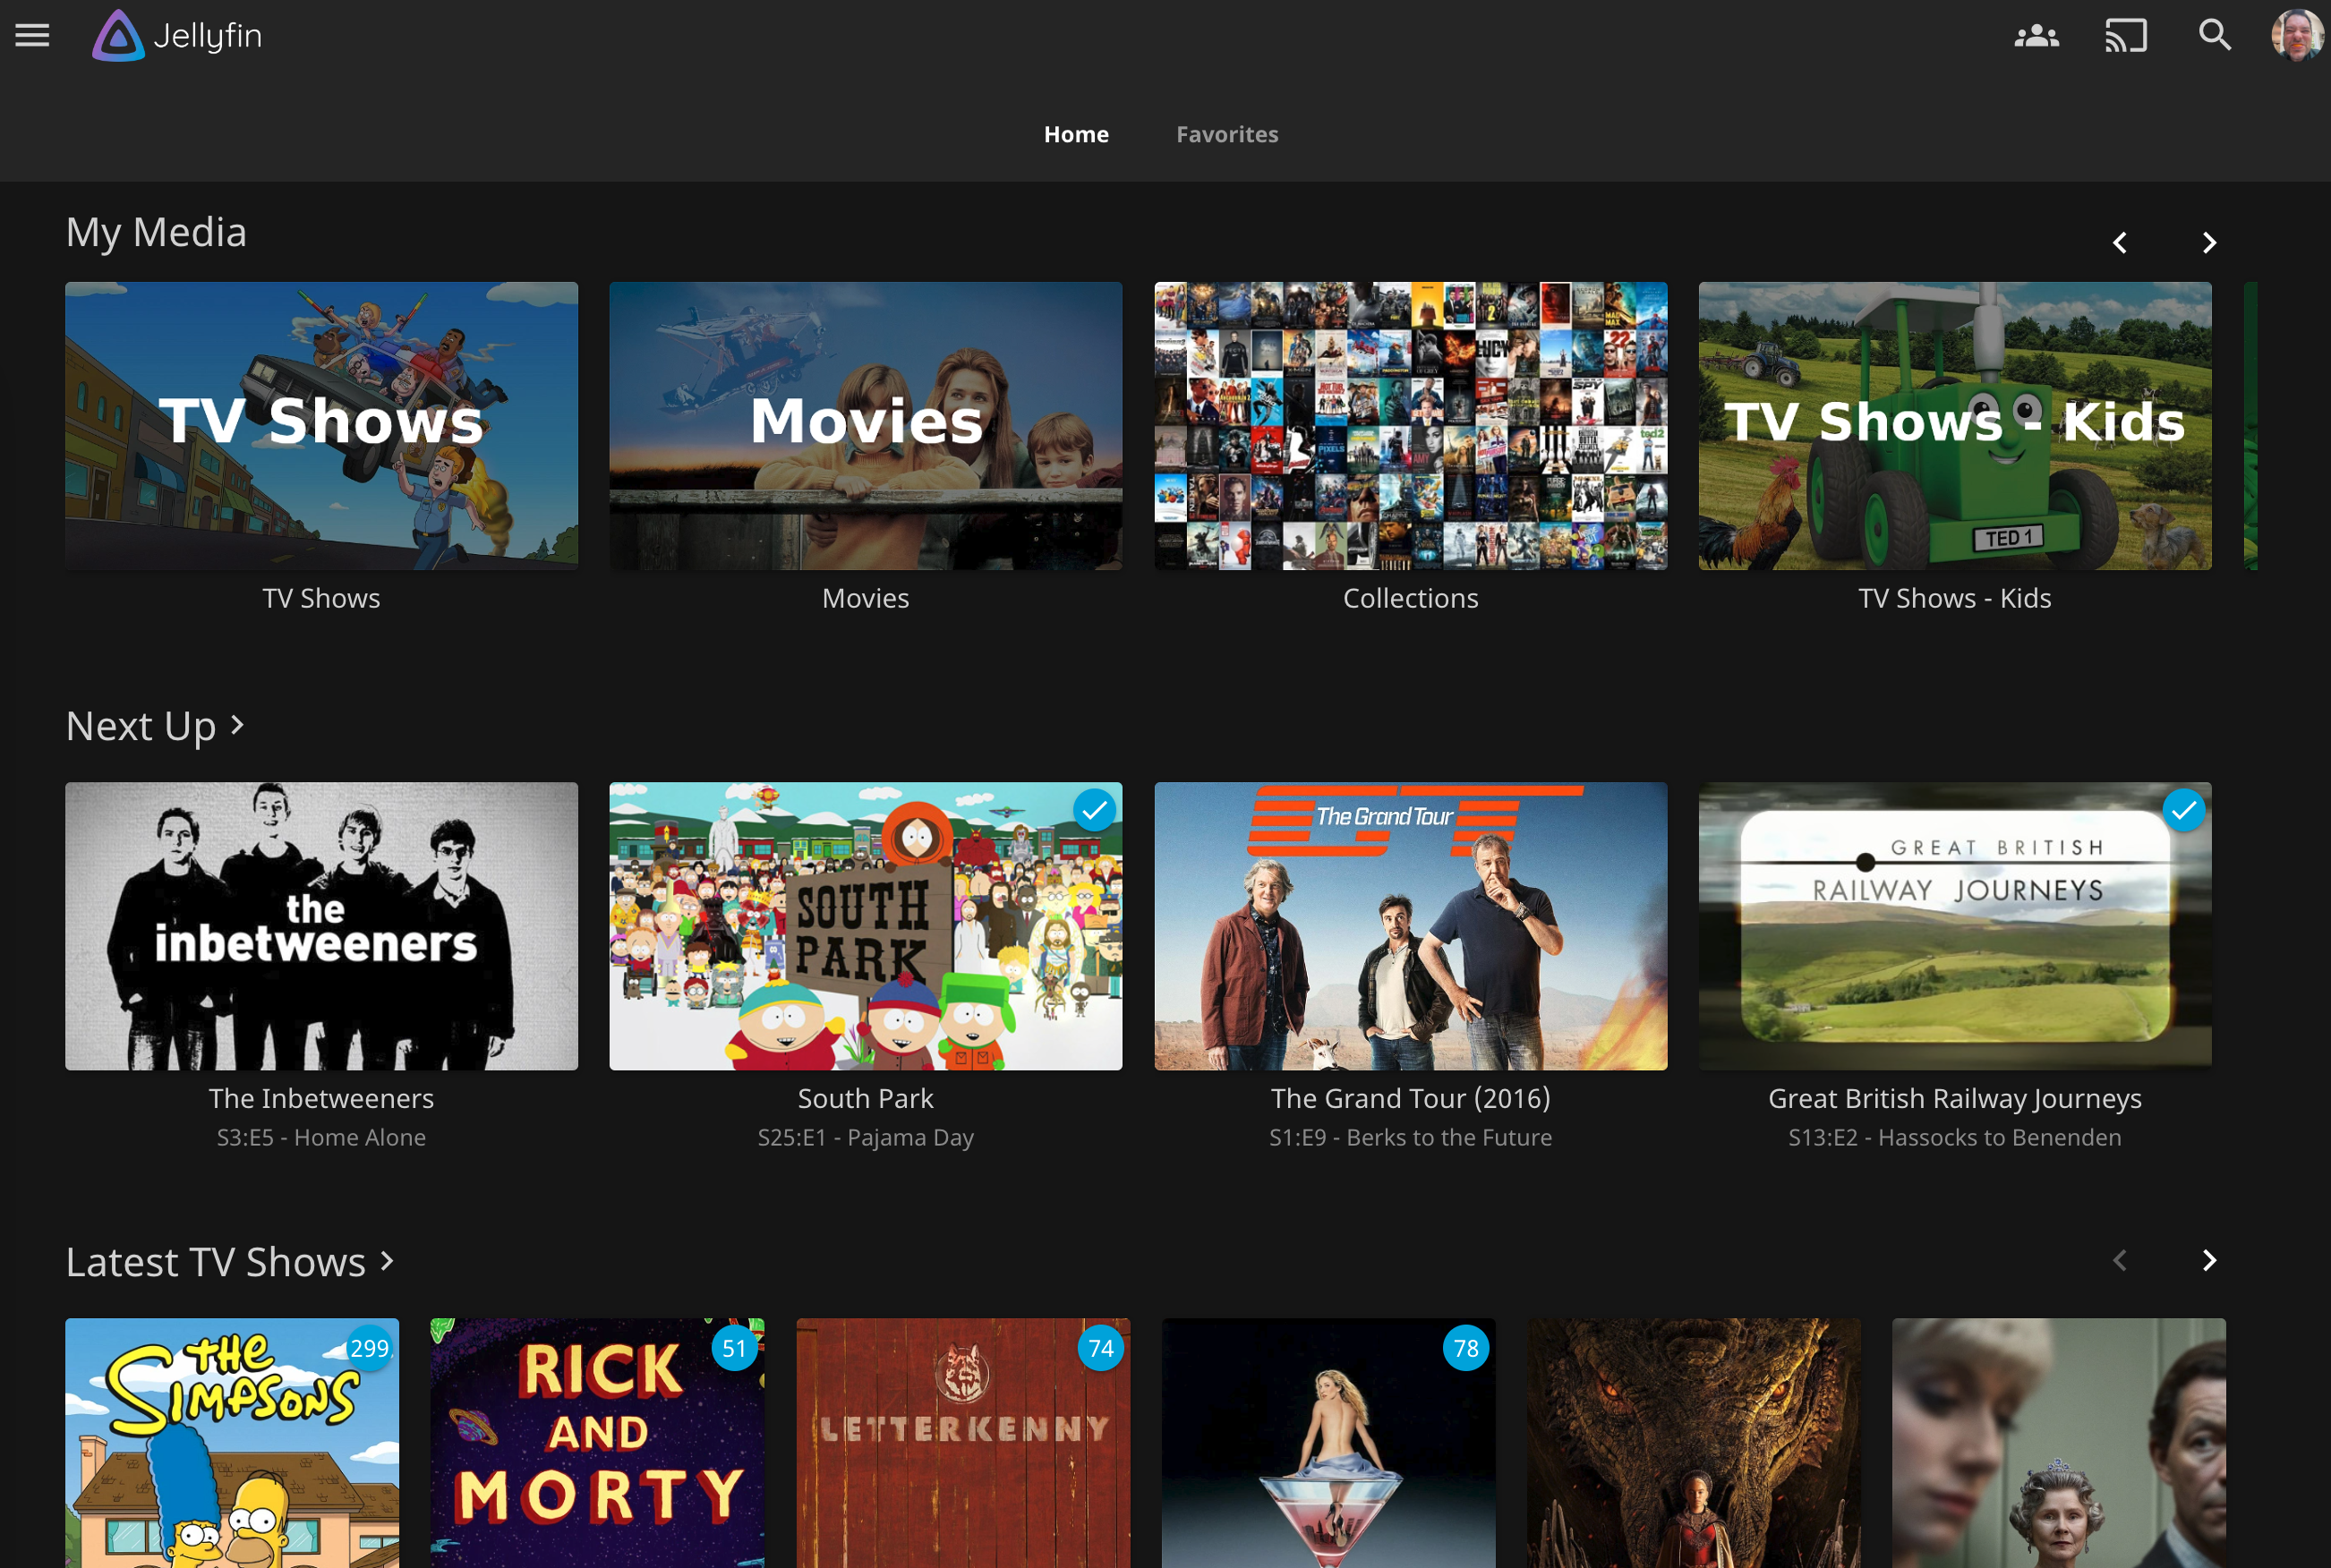Toggle watched checkmark on Great British Railway Journeys
The image size is (2331, 1568).
2183,810
